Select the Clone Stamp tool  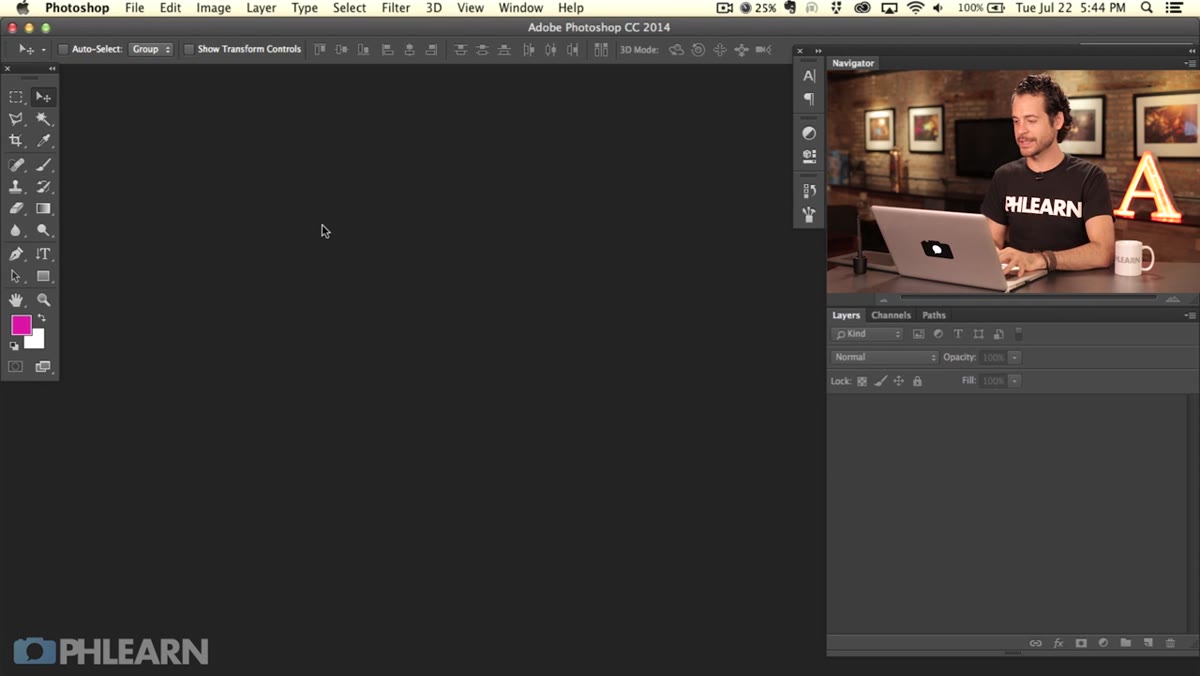click(16, 187)
